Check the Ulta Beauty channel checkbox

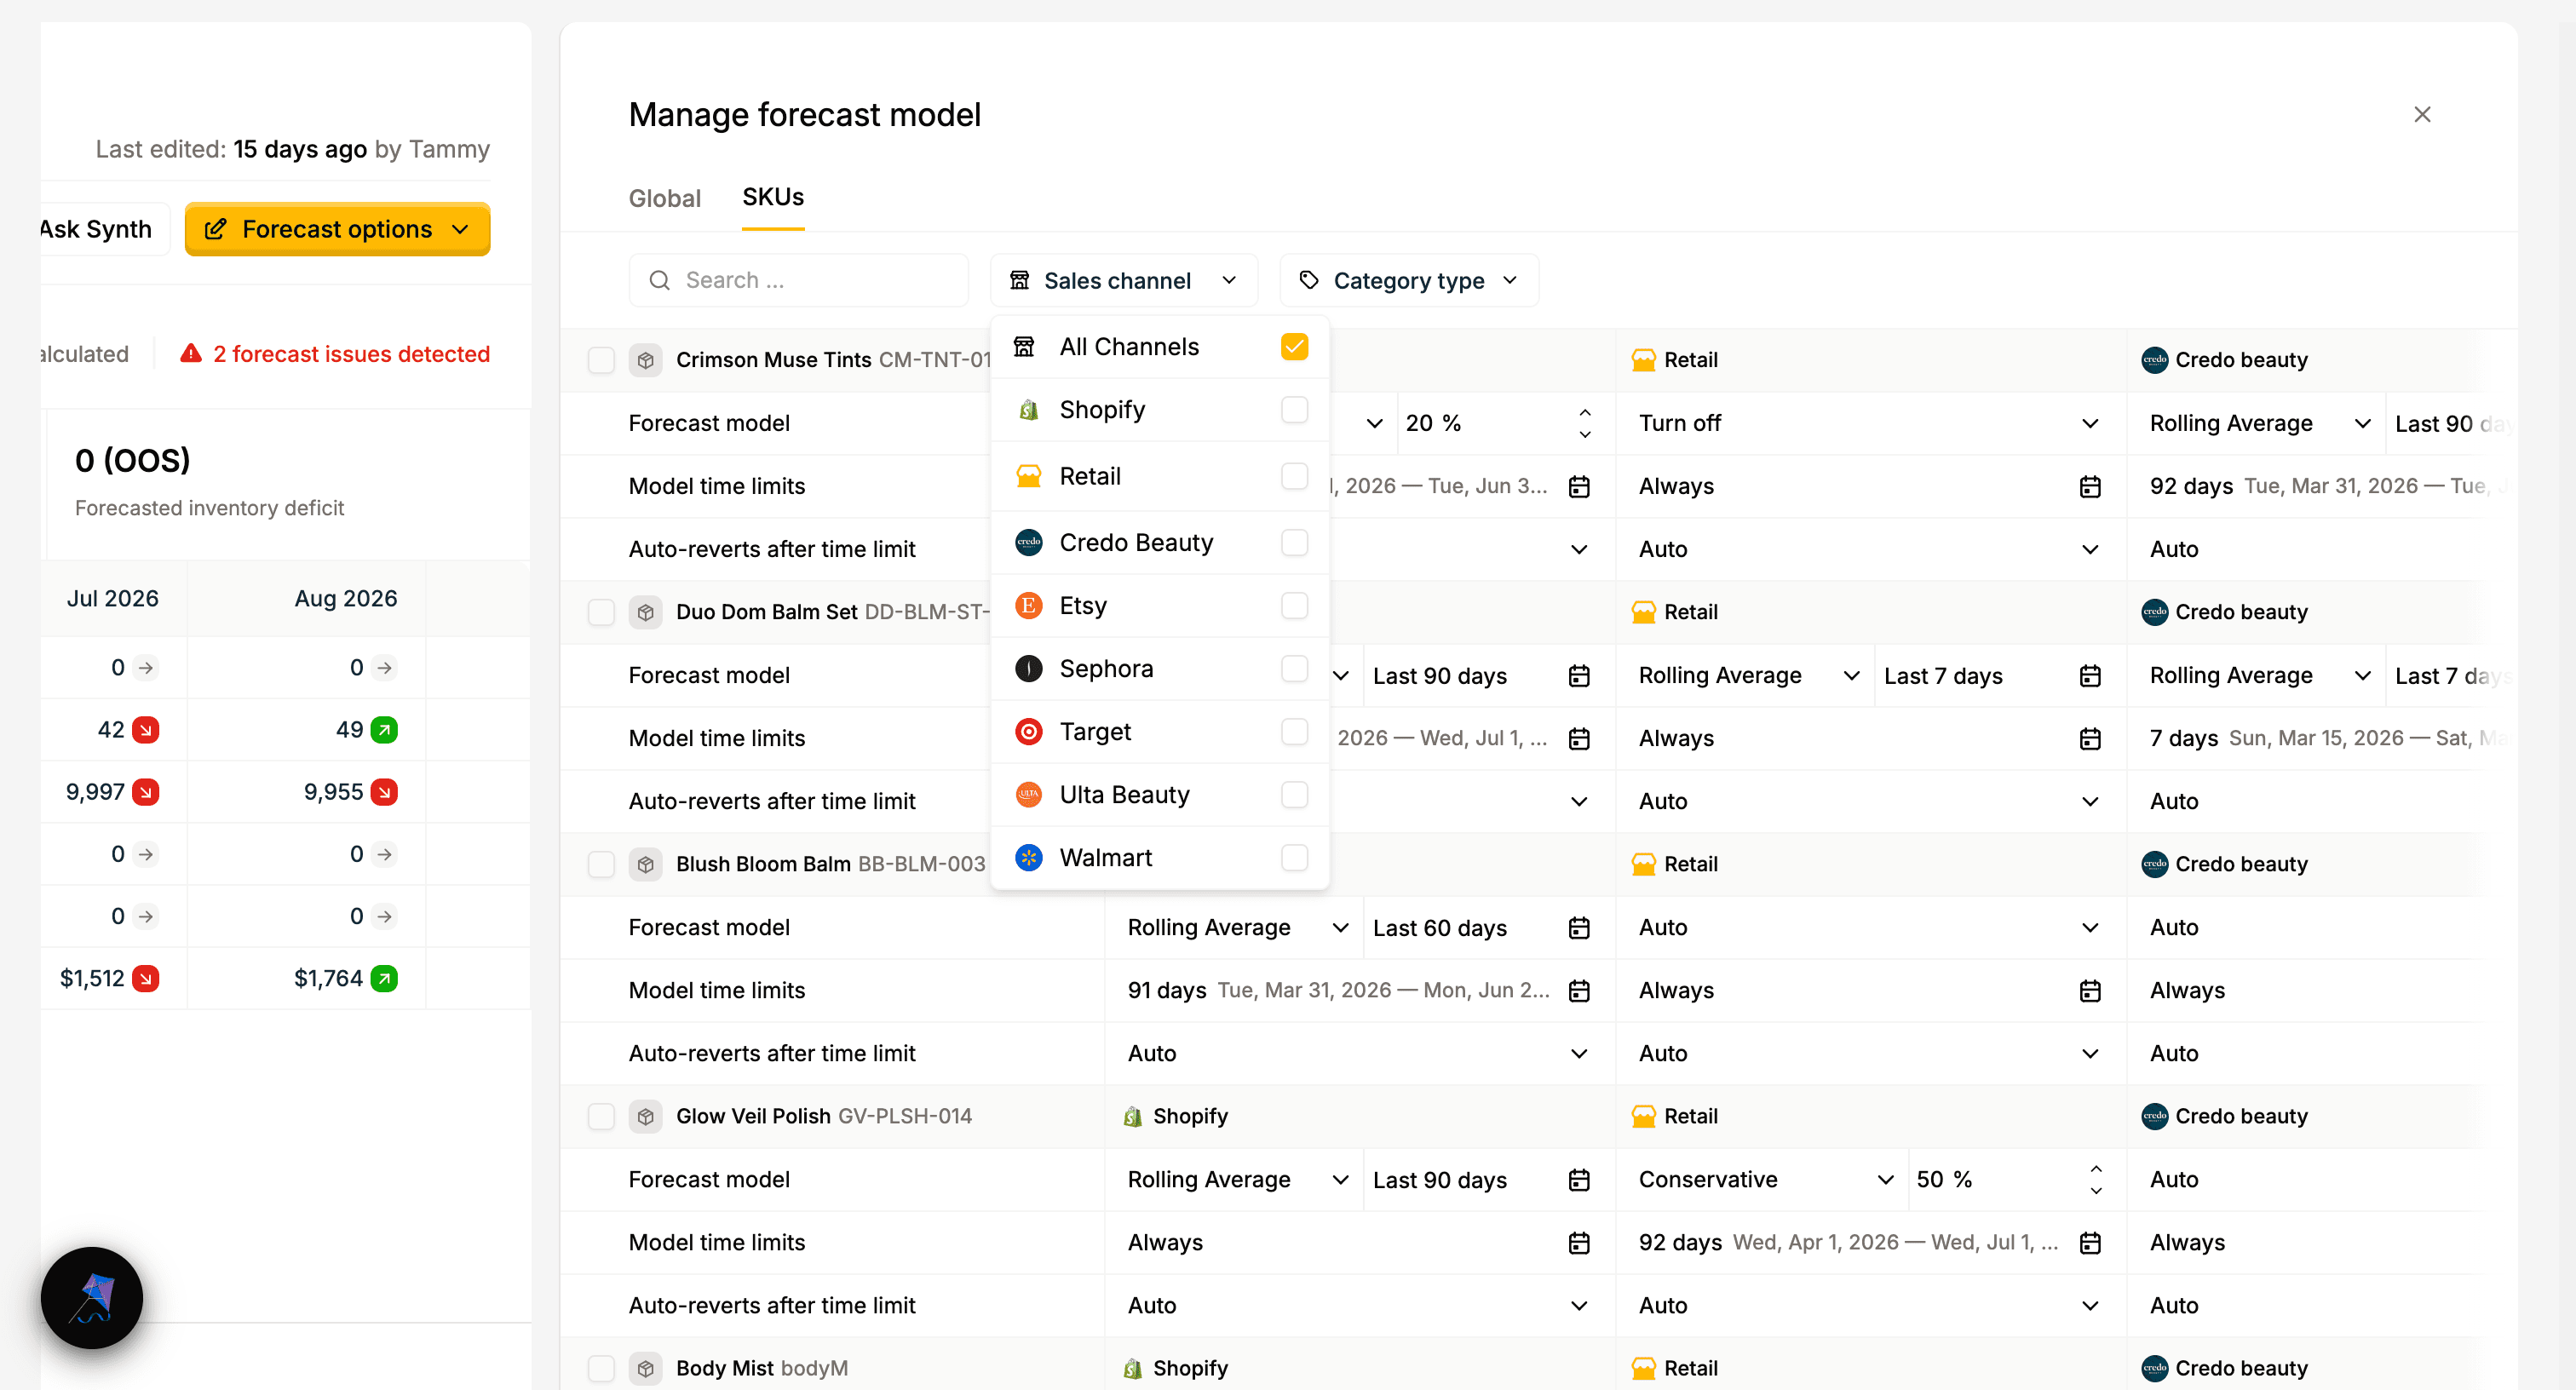pos(1294,795)
